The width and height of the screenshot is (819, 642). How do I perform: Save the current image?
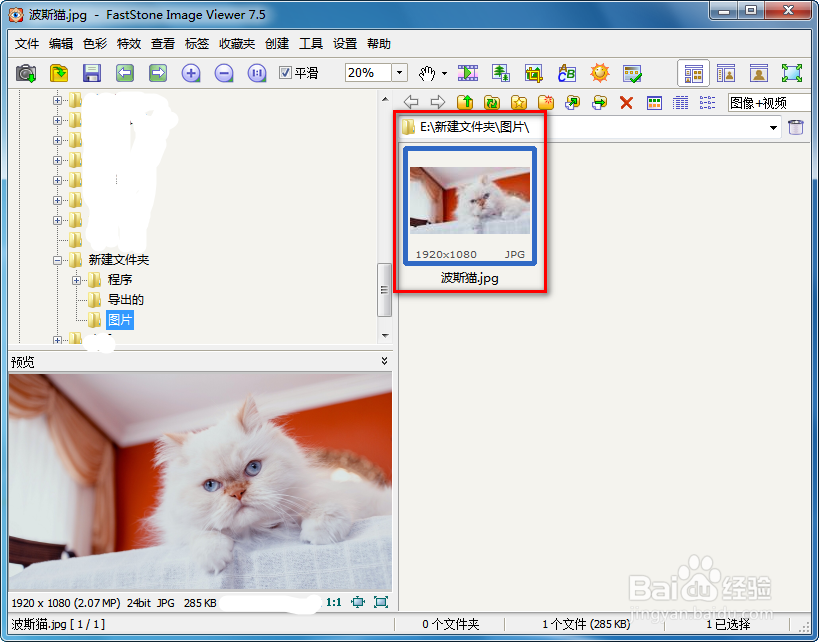tap(92, 72)
